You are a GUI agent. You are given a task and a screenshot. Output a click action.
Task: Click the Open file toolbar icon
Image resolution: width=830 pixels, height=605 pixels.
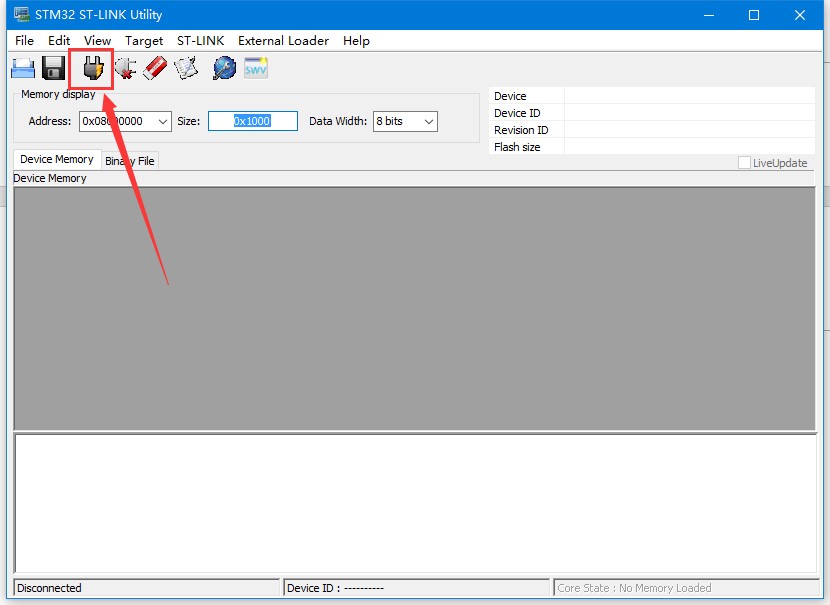[23, 68]
